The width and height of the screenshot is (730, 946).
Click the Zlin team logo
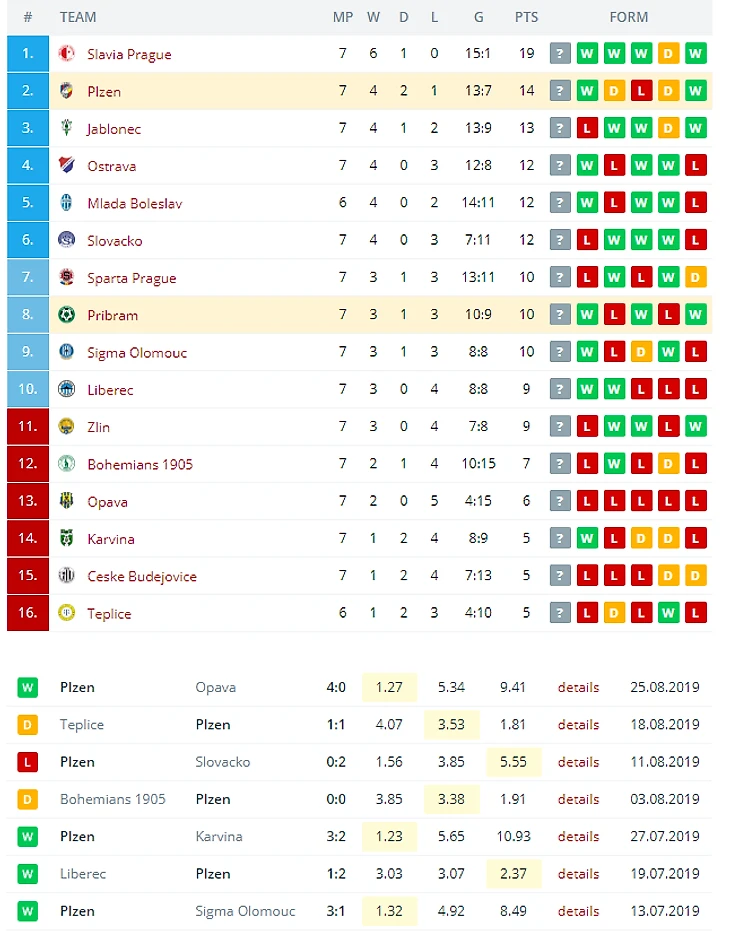click(x=66, y=426)
